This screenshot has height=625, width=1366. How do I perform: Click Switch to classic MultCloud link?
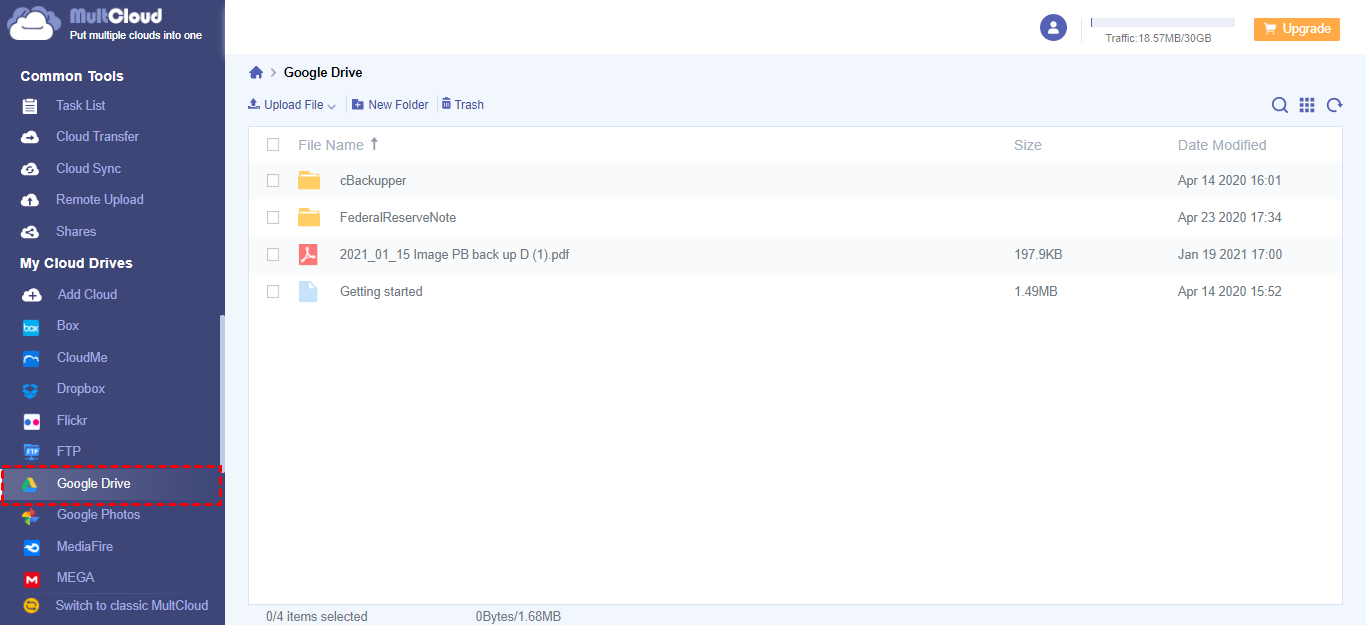(132, 605)
